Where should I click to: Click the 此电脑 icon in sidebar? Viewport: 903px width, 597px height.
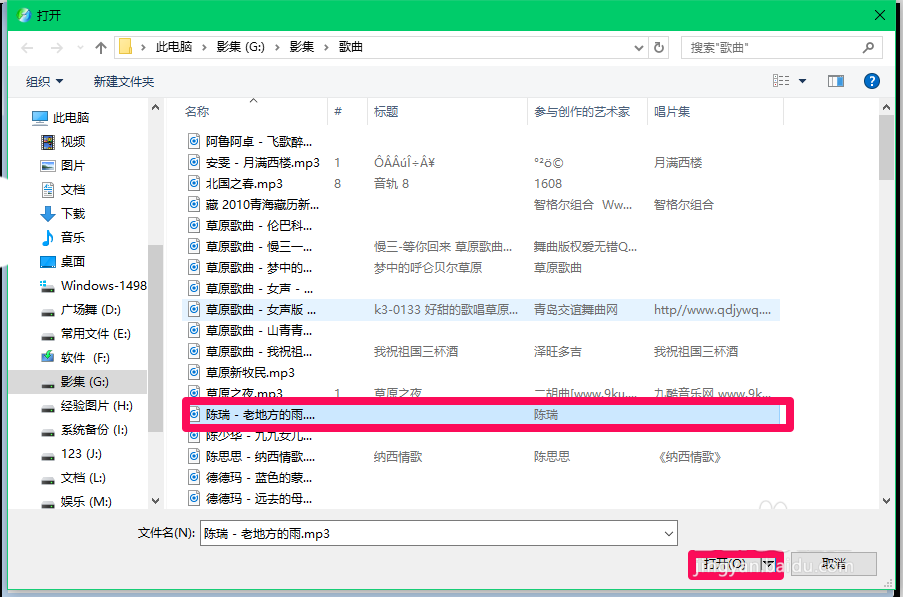tap(37, 114)
